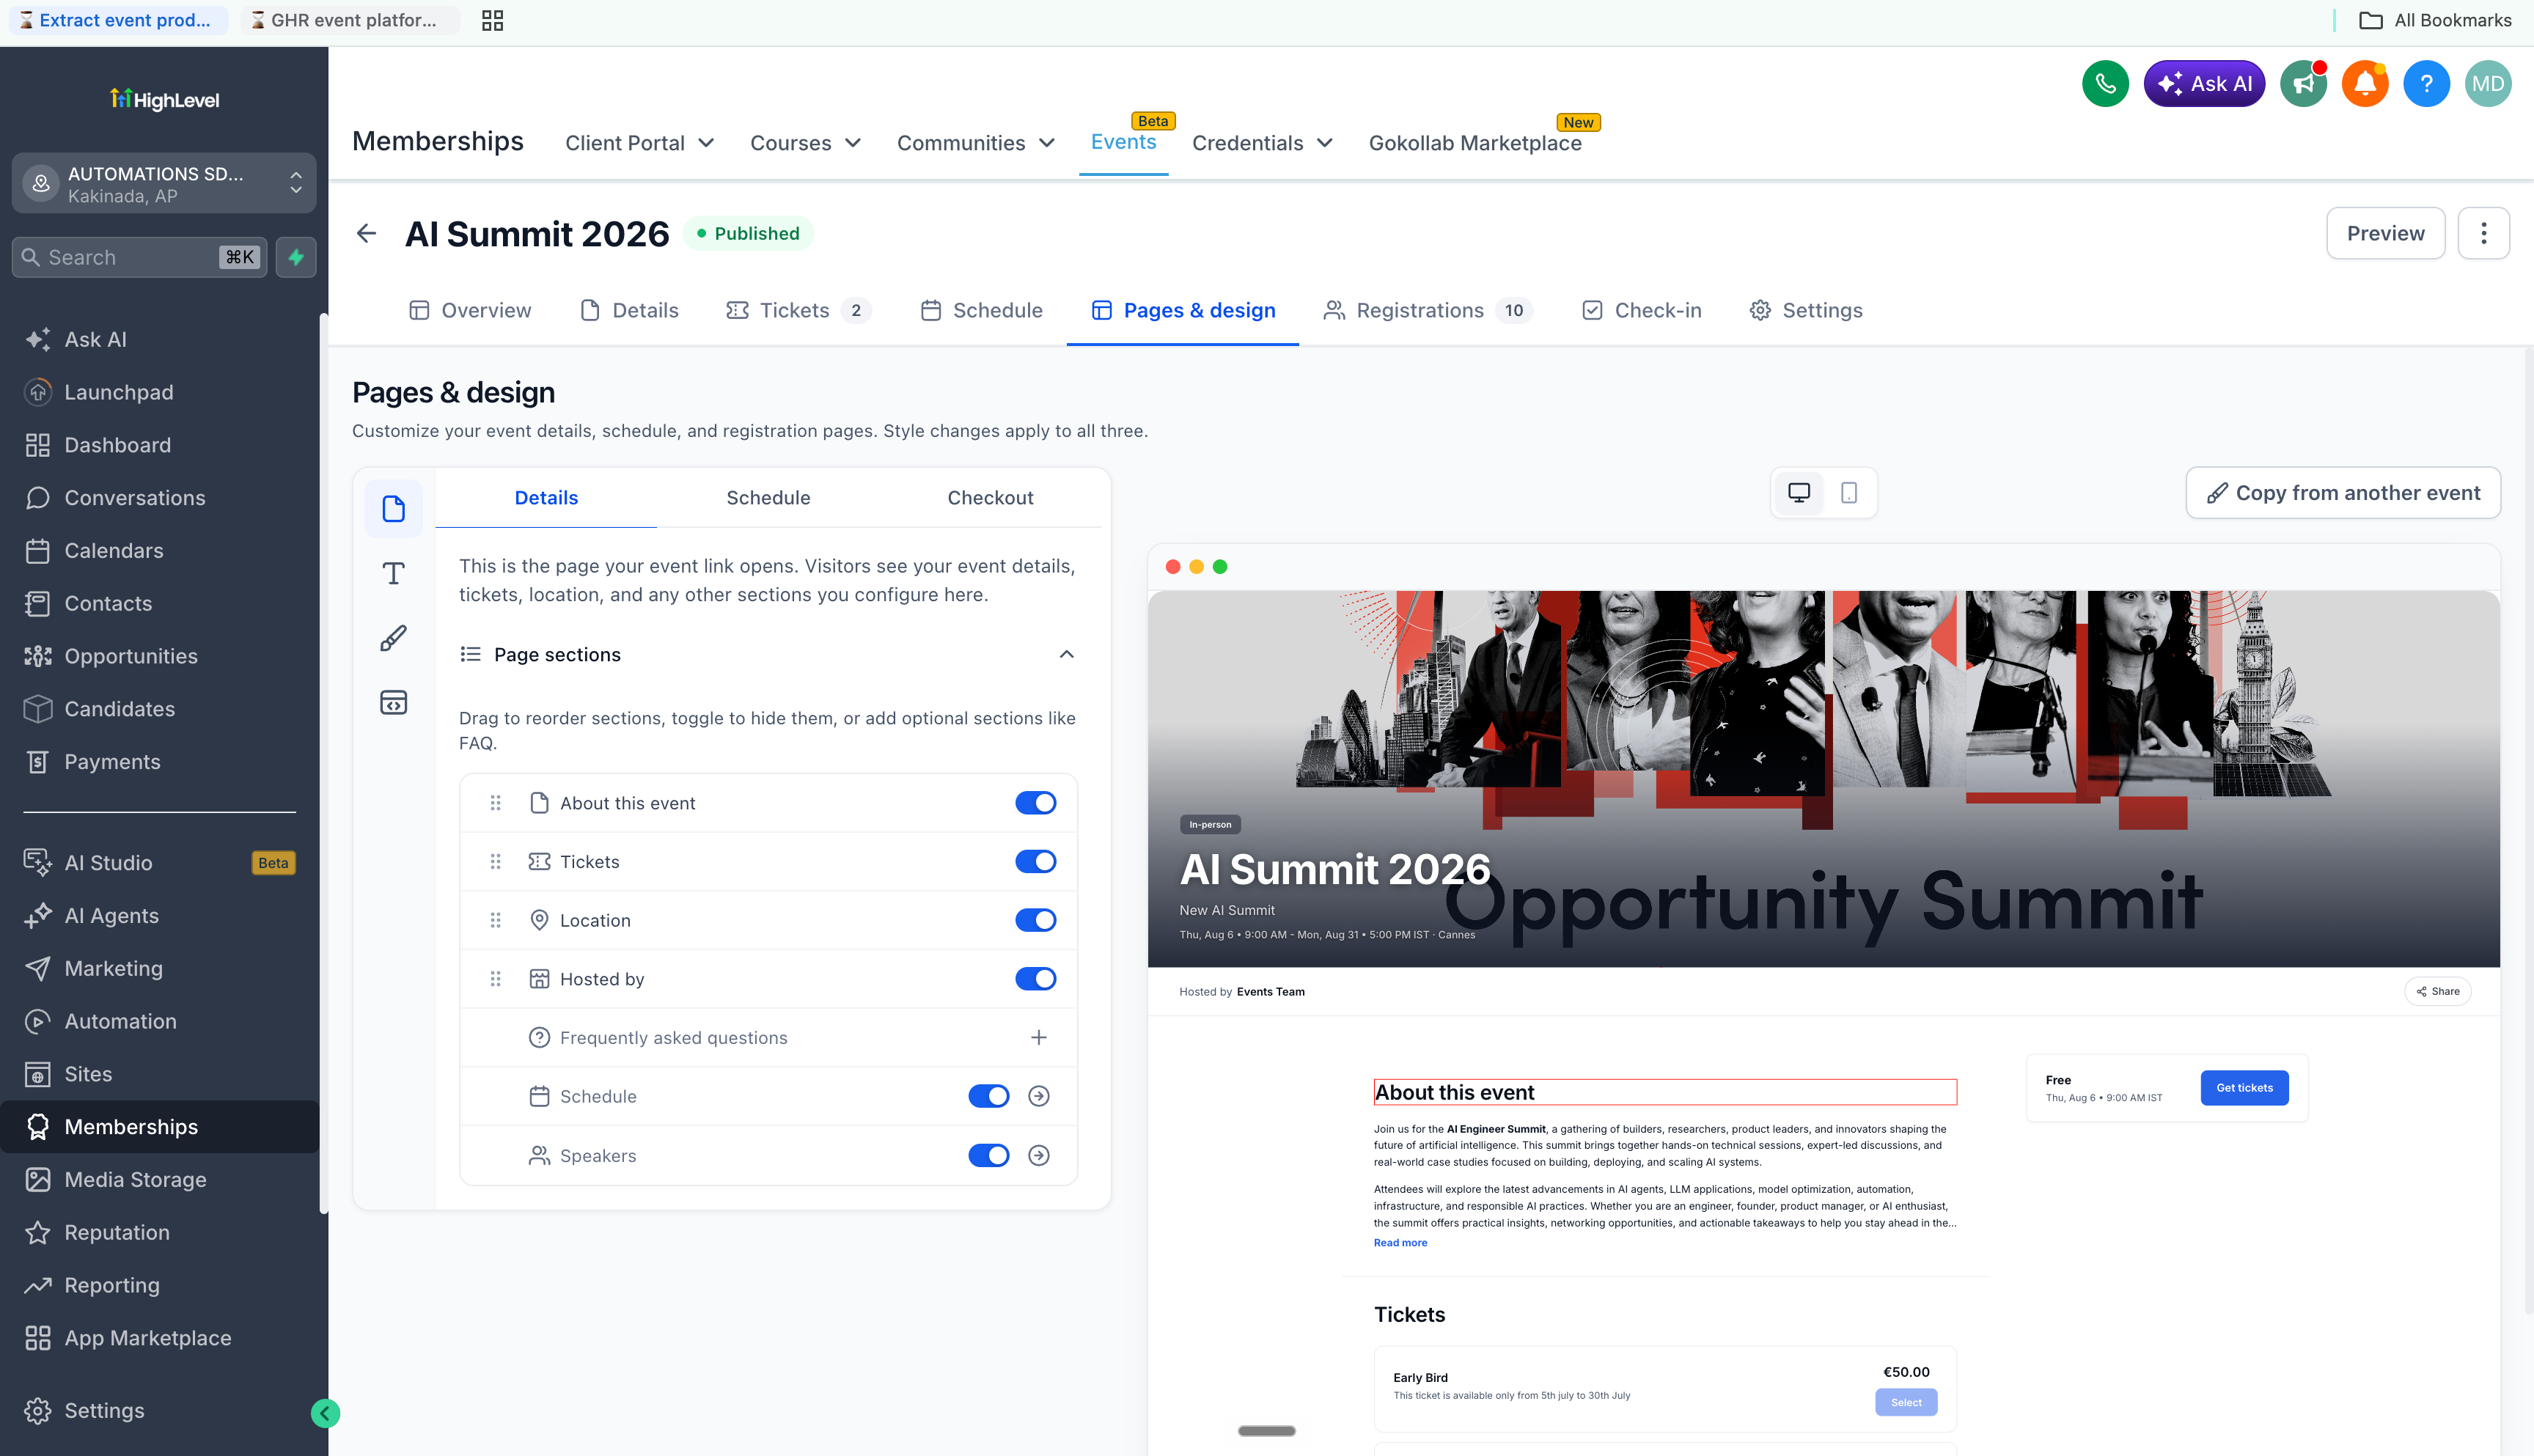Click the Preview button
Image resolution: width=2534 pixels, height=1456 pixels.
pyautogui.click(x=2385, y=233)
